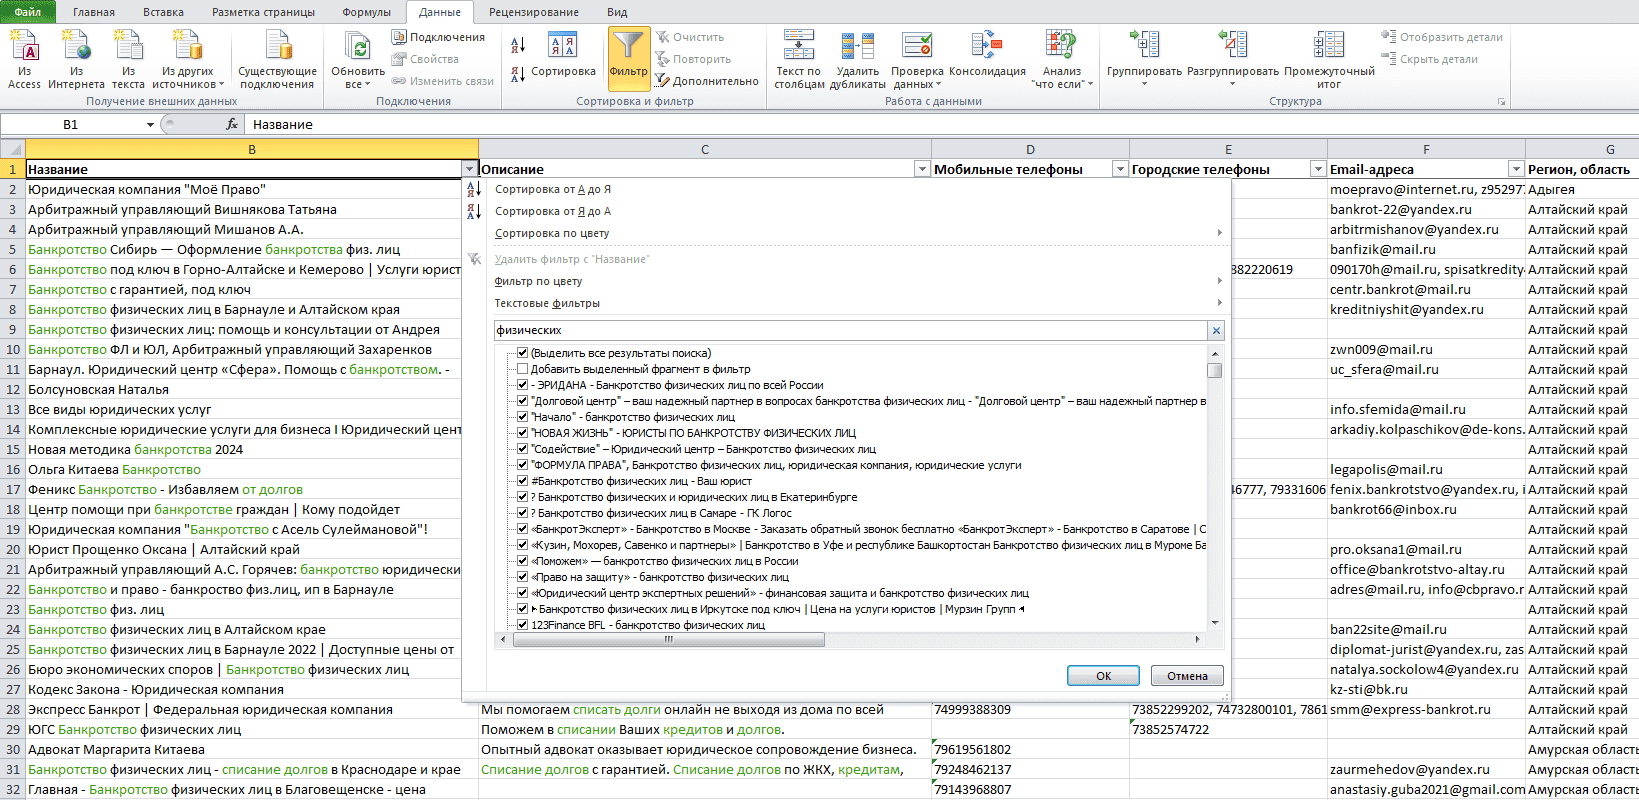Open the Консолидация tool
This screenshot has height=800, width=1639.
coord(986,58)
